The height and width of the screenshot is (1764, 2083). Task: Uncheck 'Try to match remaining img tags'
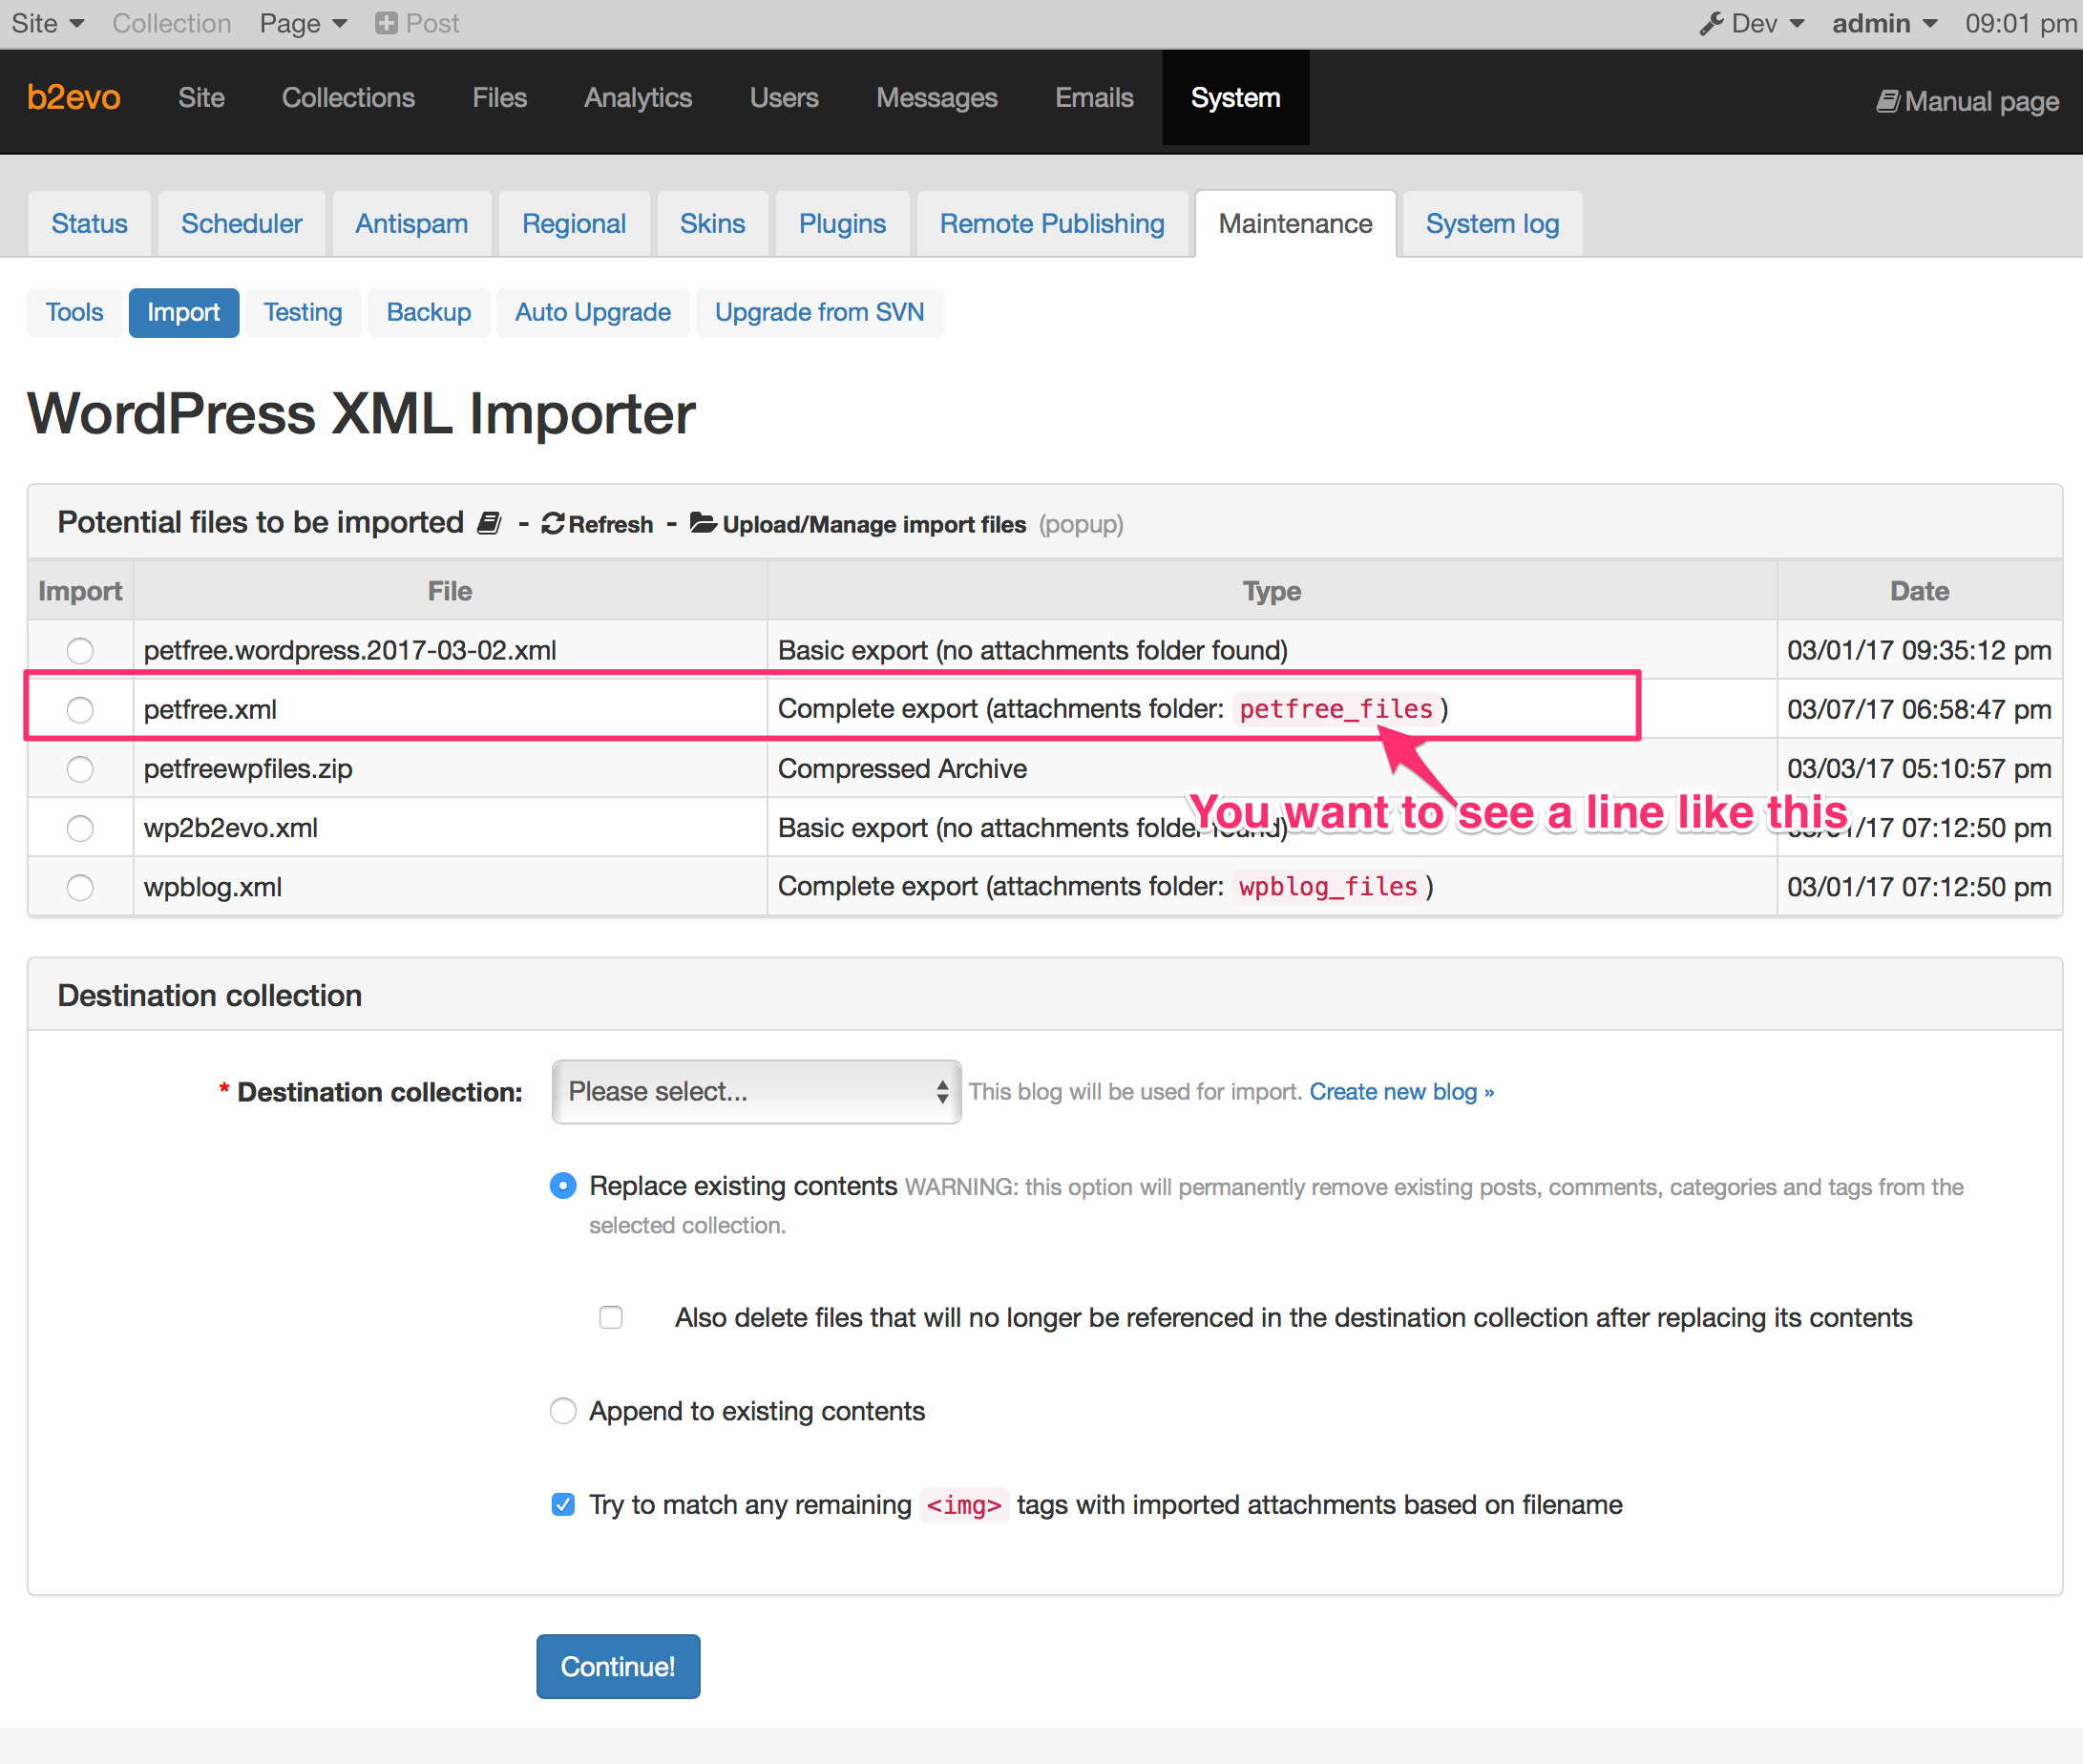[x=563, y=1505]
